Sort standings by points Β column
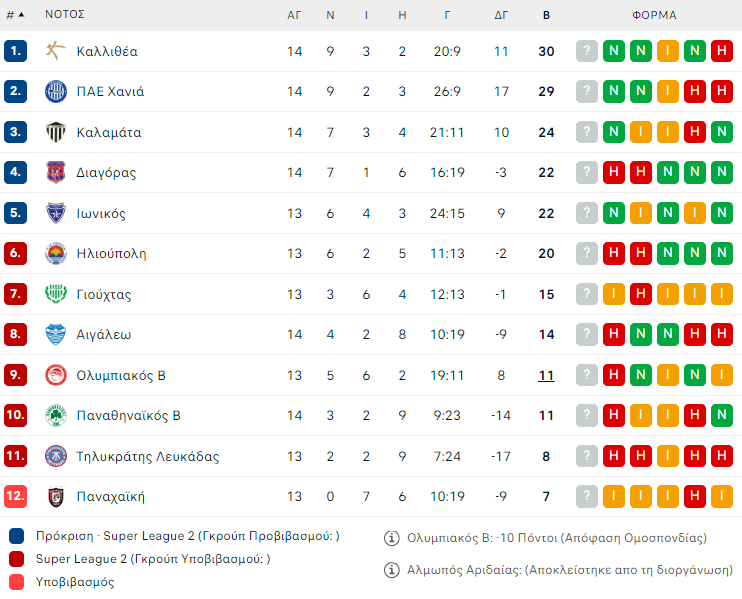The image size is (742, 599). click(546, 15)
